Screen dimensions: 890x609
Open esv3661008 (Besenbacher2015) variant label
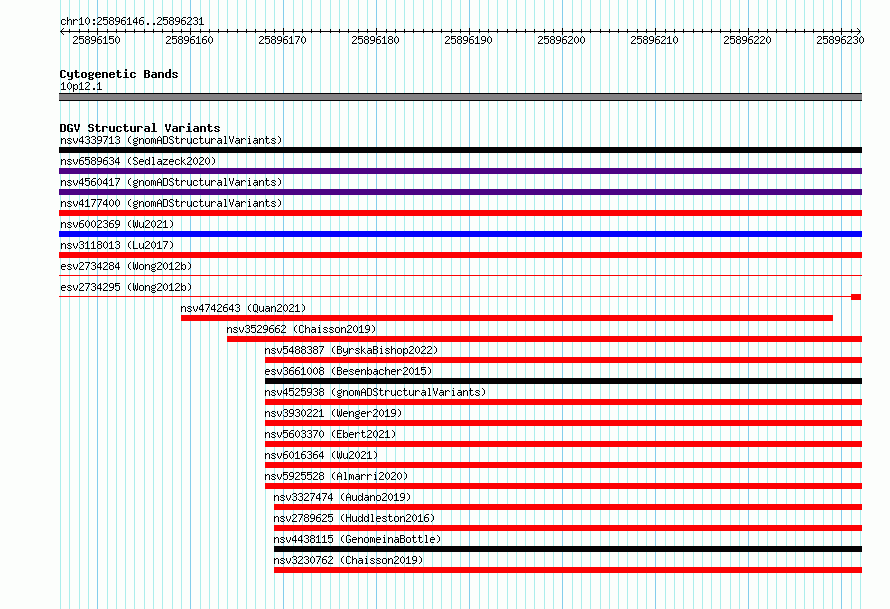click(348, 371)
